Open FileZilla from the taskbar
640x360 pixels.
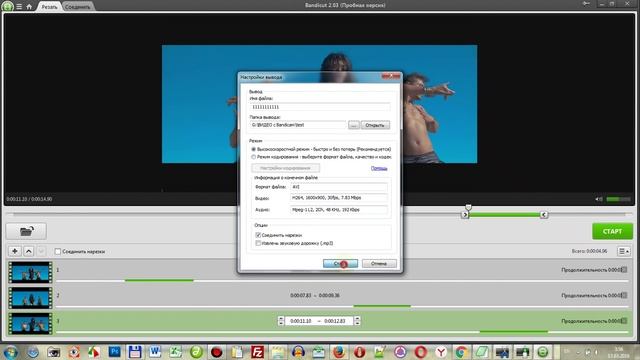pos(257,352)
